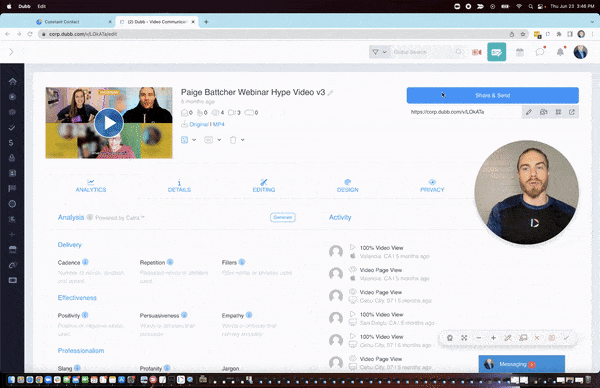The height and width of the screenshot is (388, 600).
Task: Click the plus icon in sidebar
Action: pyautogui.click(x=12, y=234)
